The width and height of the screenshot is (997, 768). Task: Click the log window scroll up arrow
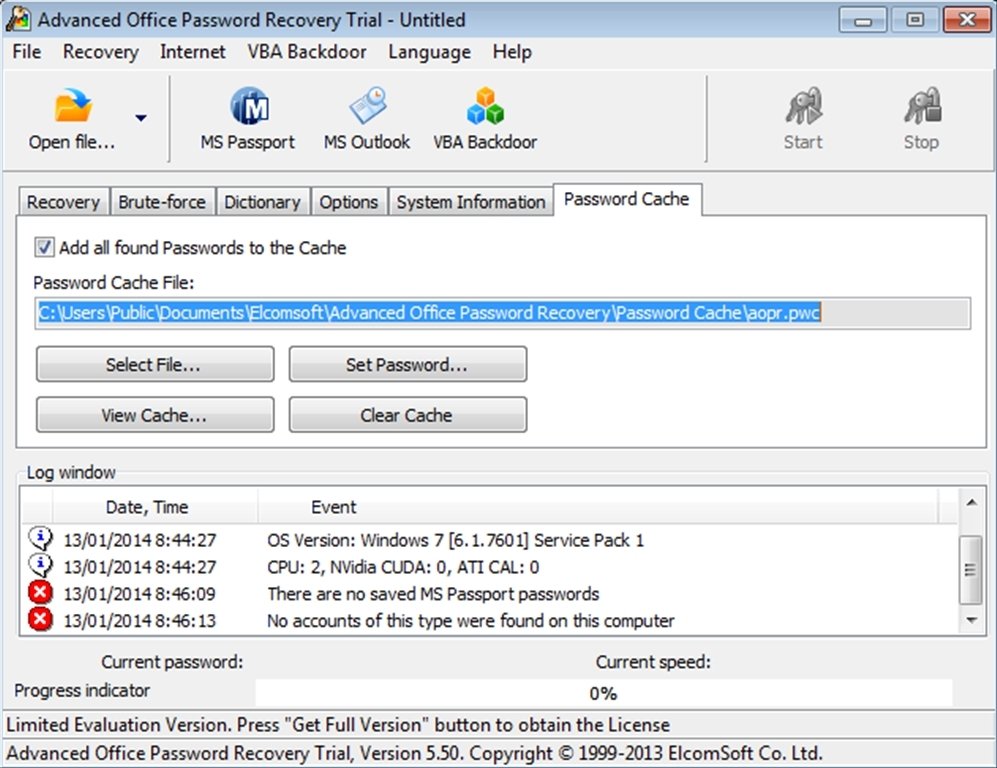(x=971, y=503)
